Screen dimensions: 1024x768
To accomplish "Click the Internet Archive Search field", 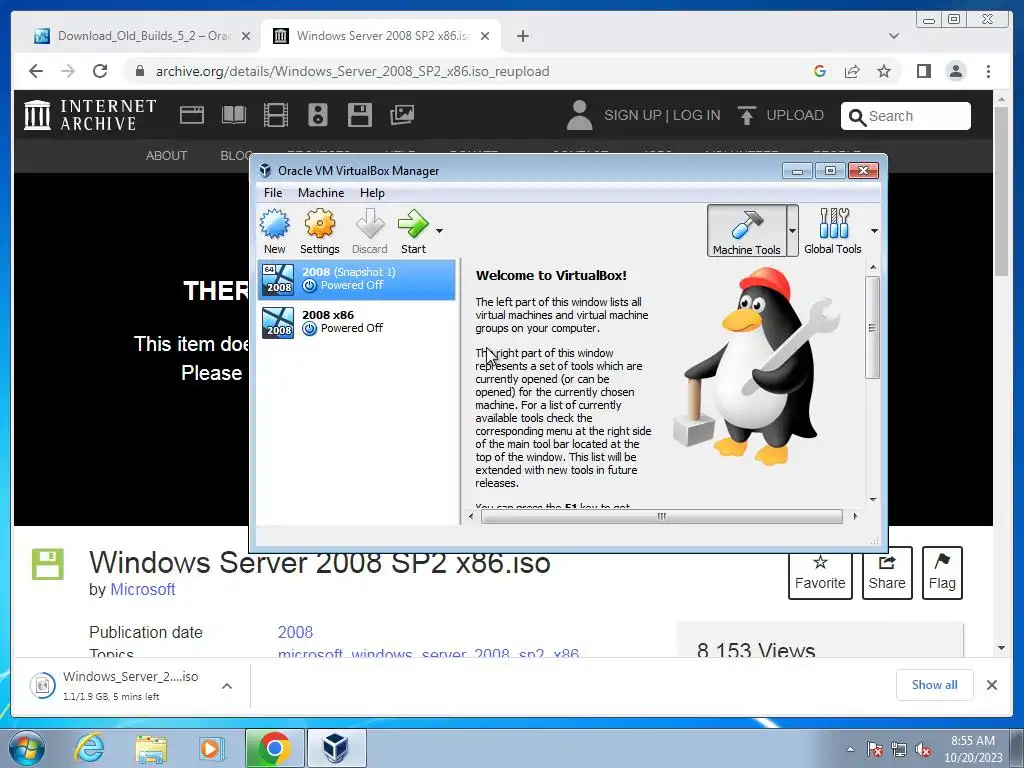I will coord(906,116).
